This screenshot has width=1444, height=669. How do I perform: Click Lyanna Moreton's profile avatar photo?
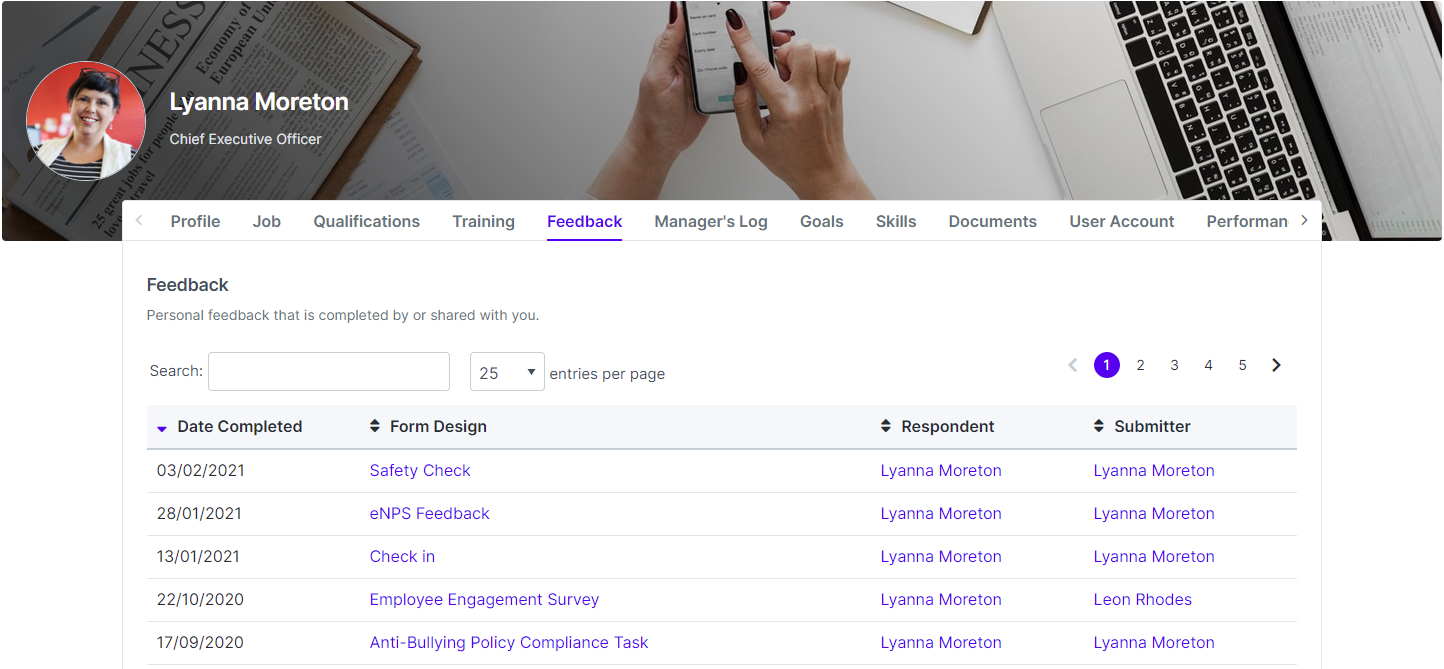tap(86, 121)
